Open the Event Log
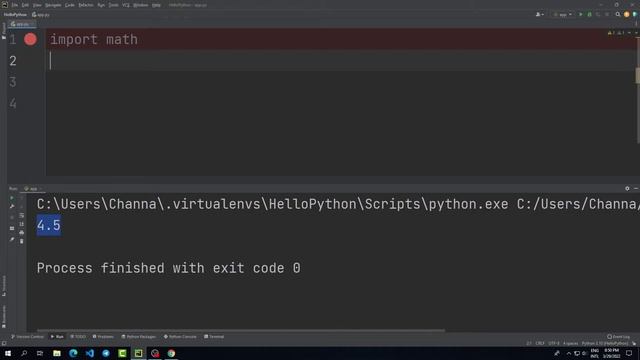This screenshot has height=360, width=640. click(x=618, y=337)
